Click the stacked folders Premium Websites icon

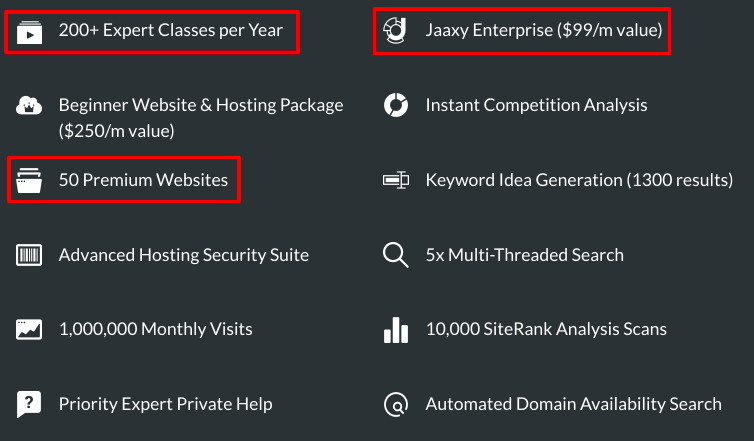point(29,180)
